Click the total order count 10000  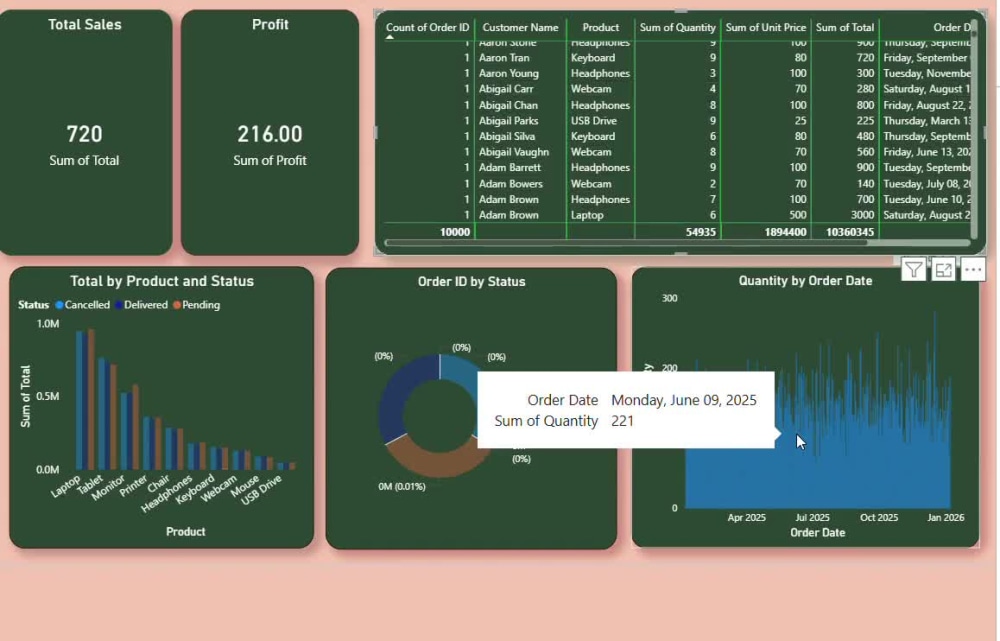click(455, 232)
